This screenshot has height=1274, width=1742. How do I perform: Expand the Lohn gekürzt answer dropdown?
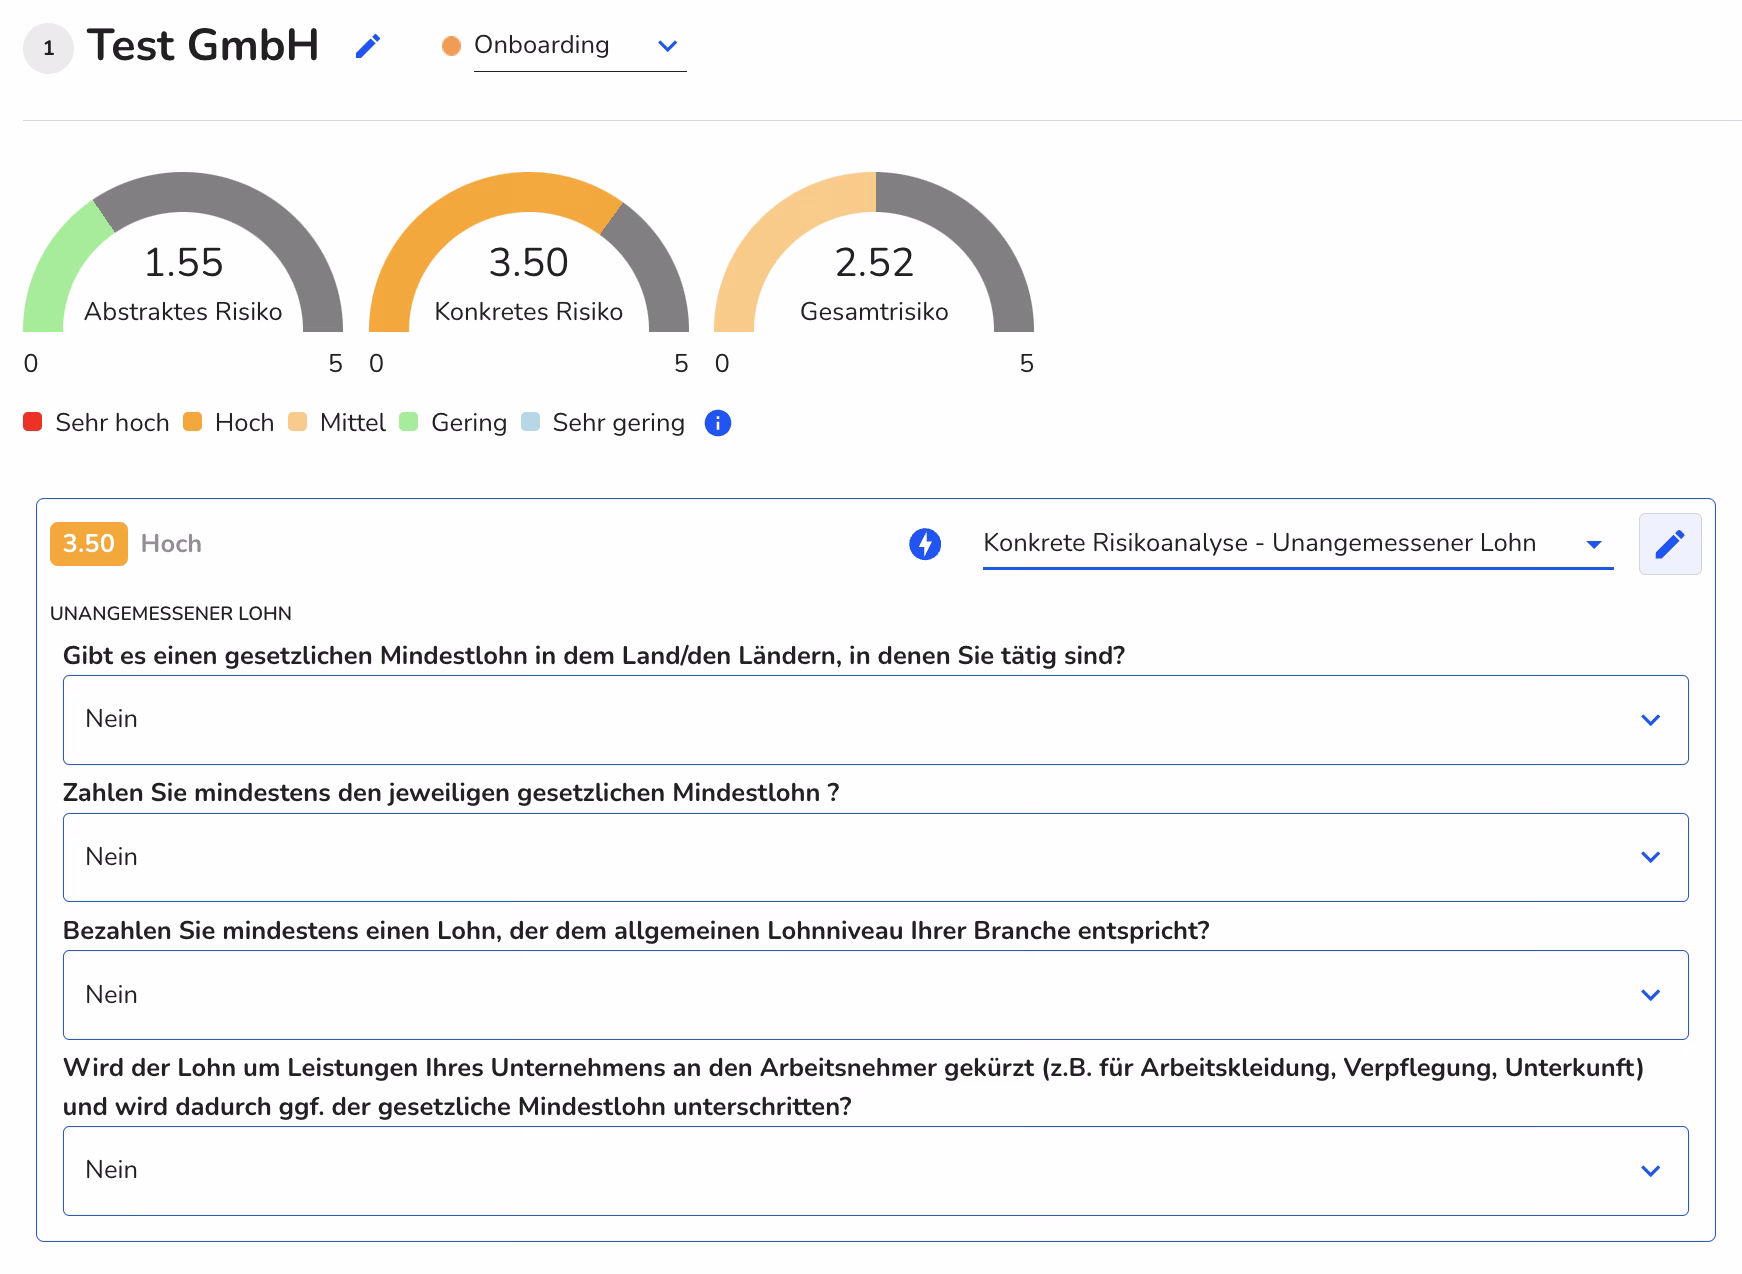(x=875, y=1171)
